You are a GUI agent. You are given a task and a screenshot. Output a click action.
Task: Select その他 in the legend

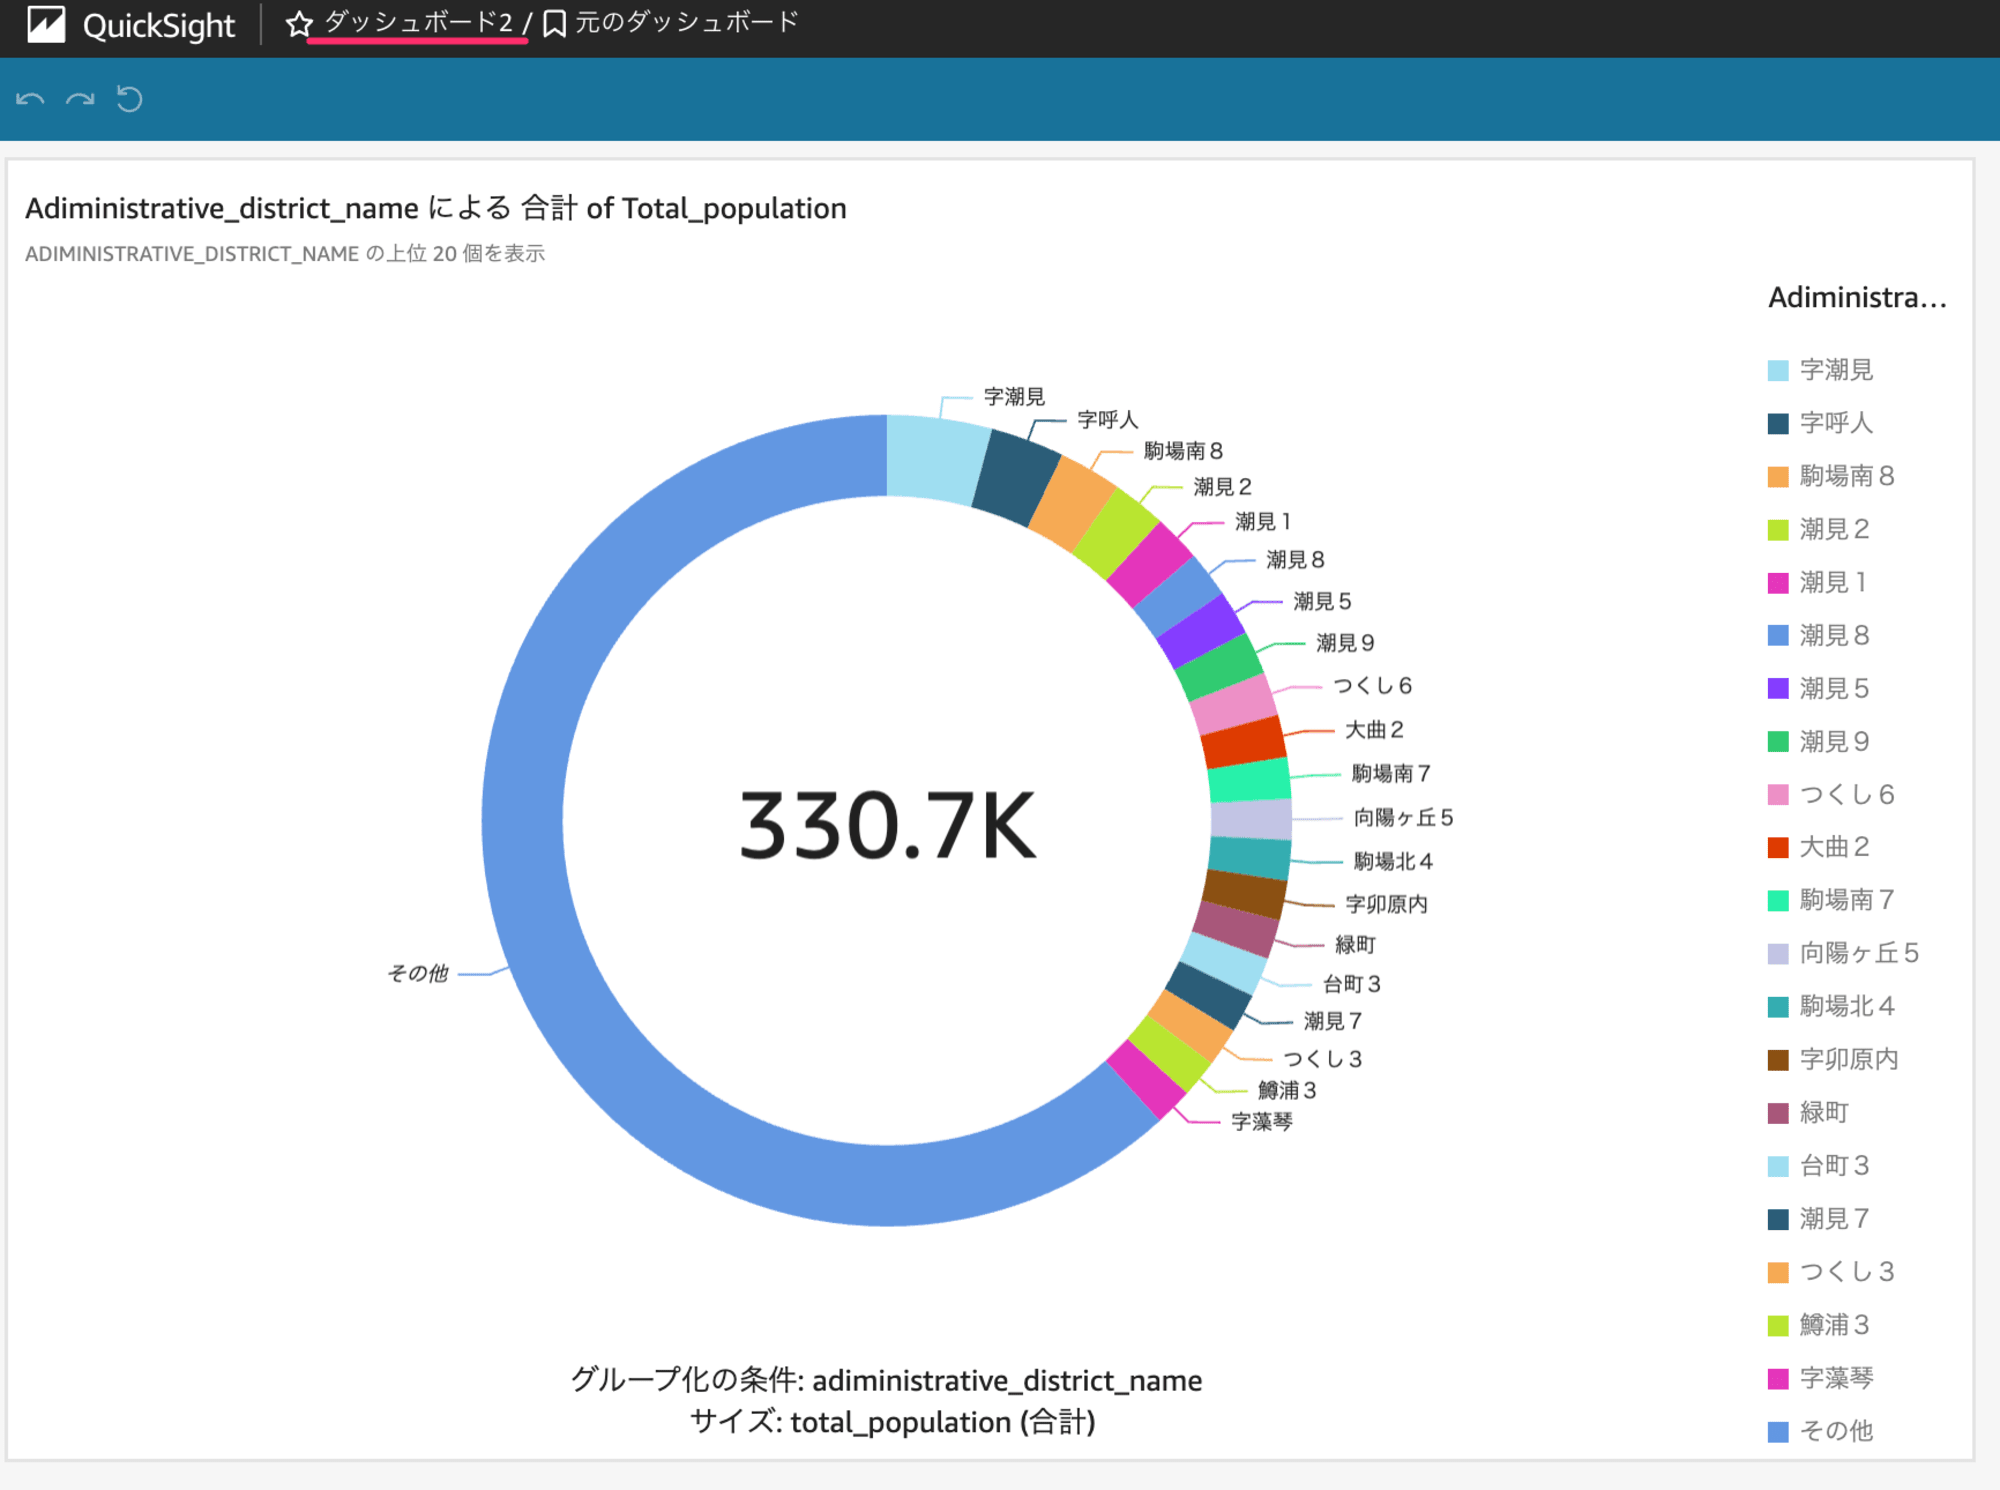[x=1820, y=1431]
